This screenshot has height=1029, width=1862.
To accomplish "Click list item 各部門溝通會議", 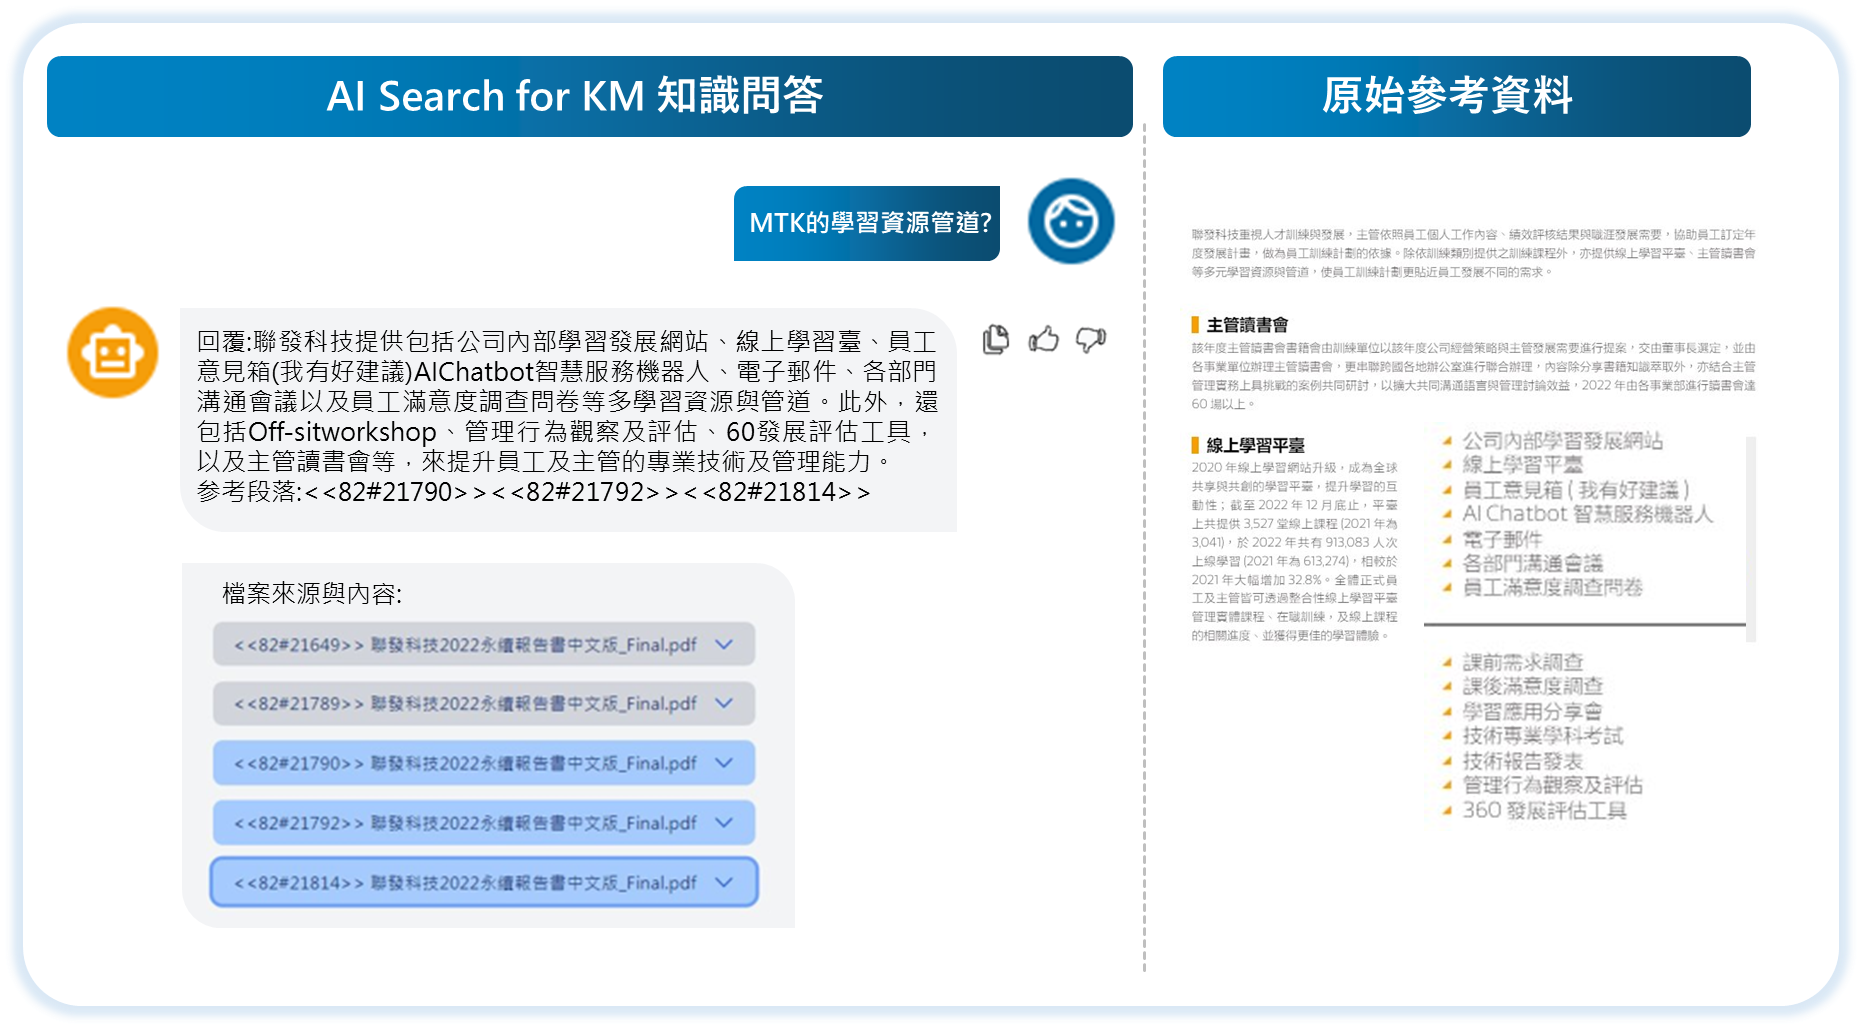I will (x=1532, y=563).
